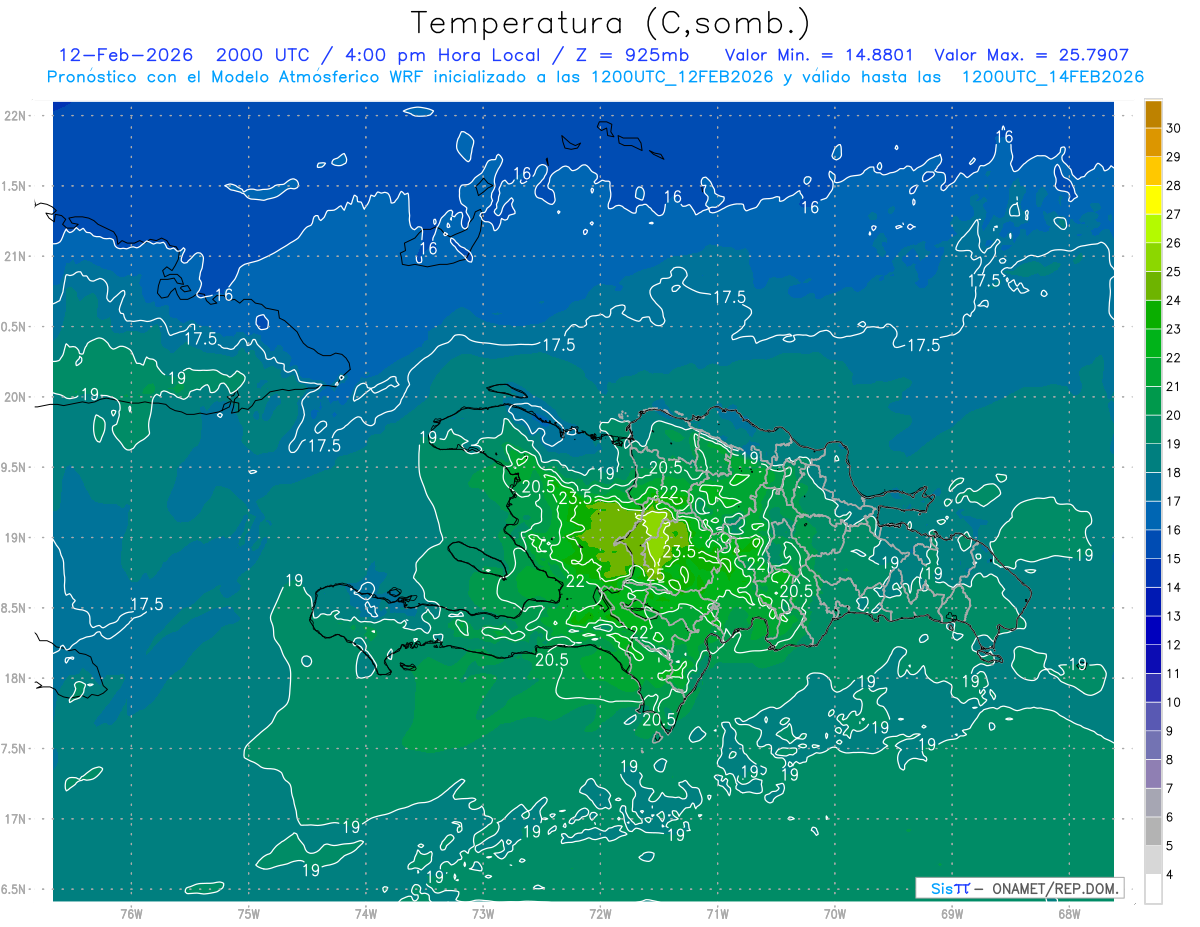The width and height of the screenshot is (1200, 927).
Task: Click the '1200UTC_12FEB2026' initialization time
Action: [682, 77]
